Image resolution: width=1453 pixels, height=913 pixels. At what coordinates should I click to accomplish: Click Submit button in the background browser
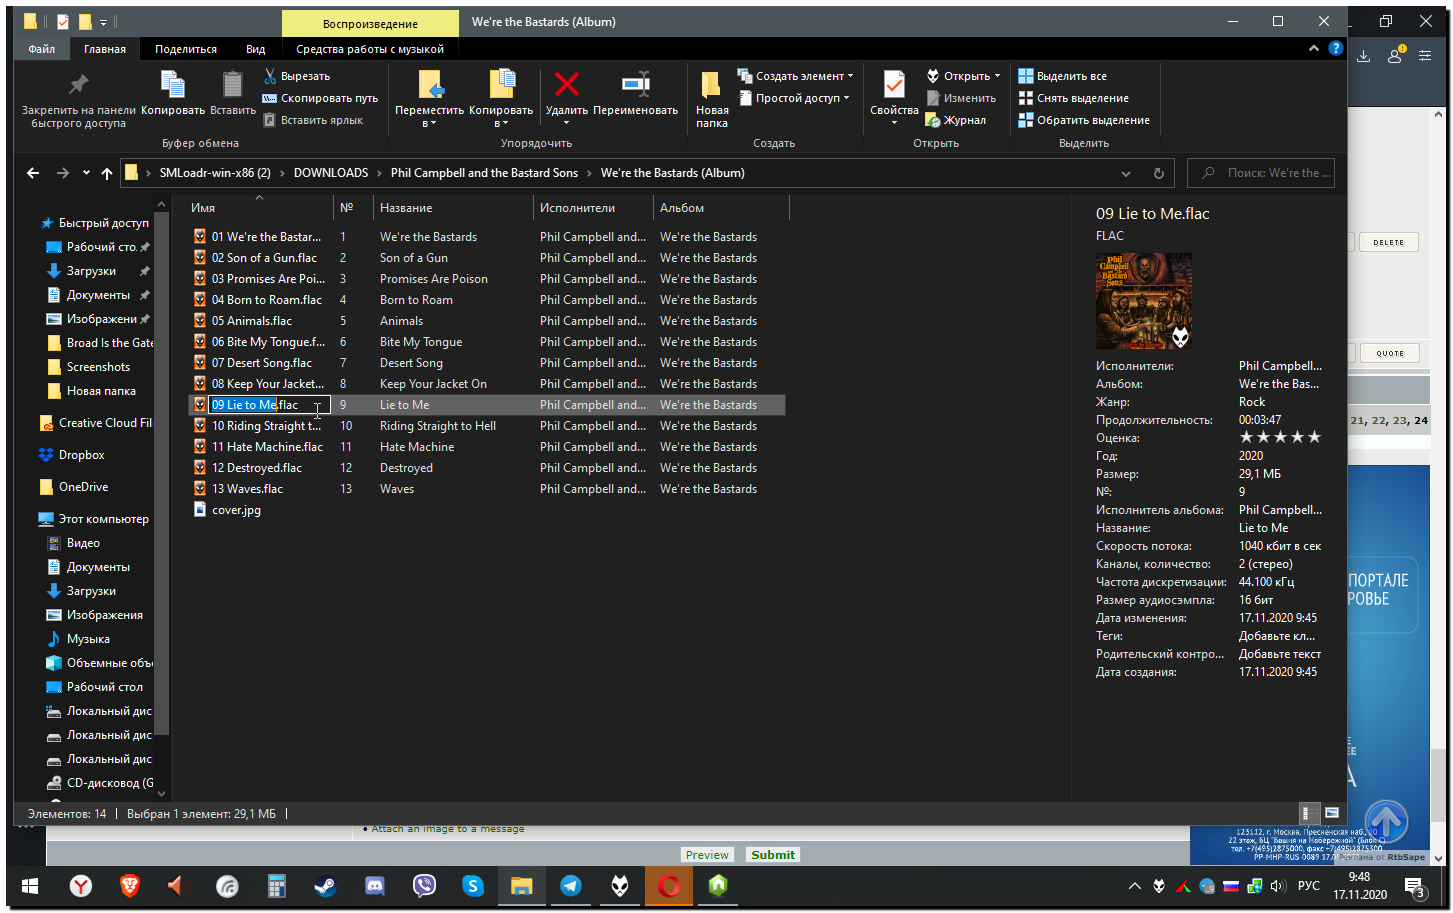773,855
